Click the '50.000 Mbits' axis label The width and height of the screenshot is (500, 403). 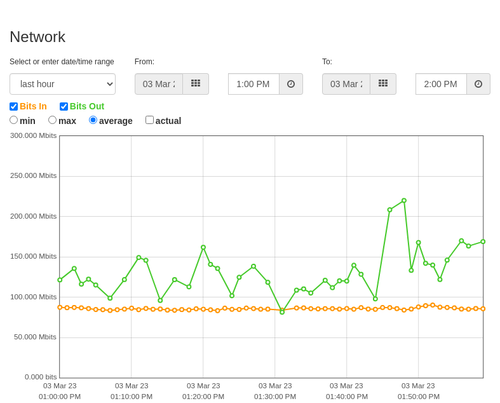tap(35, 337)
